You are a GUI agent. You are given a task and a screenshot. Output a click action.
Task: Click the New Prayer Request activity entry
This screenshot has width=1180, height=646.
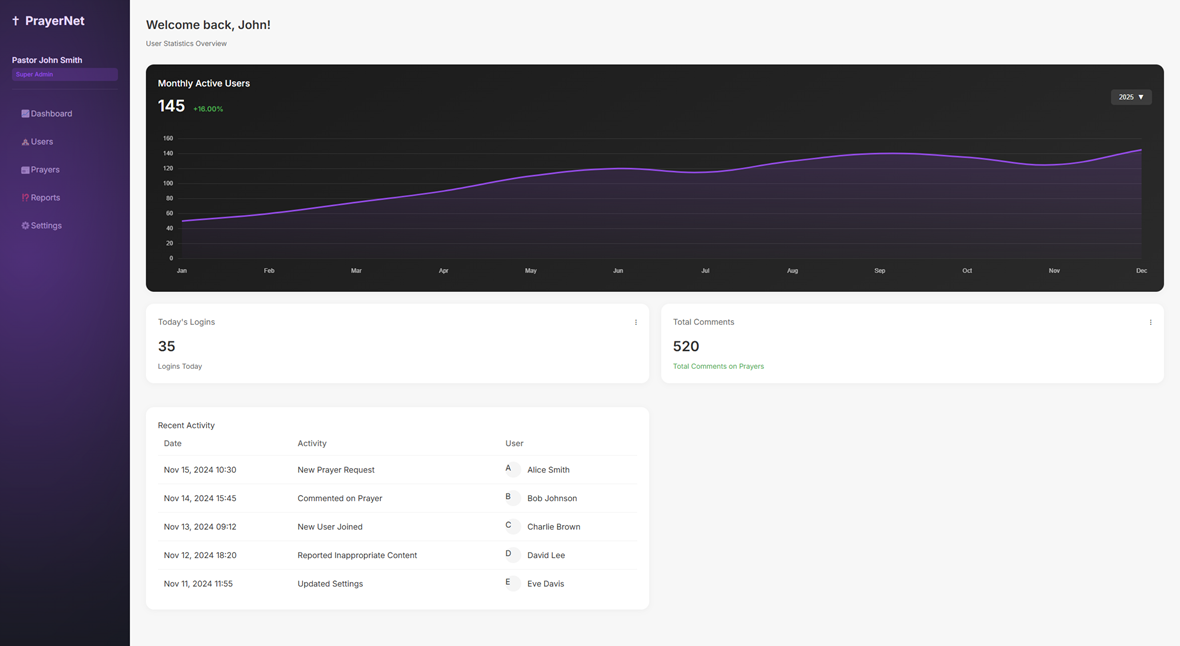point(335,469)
